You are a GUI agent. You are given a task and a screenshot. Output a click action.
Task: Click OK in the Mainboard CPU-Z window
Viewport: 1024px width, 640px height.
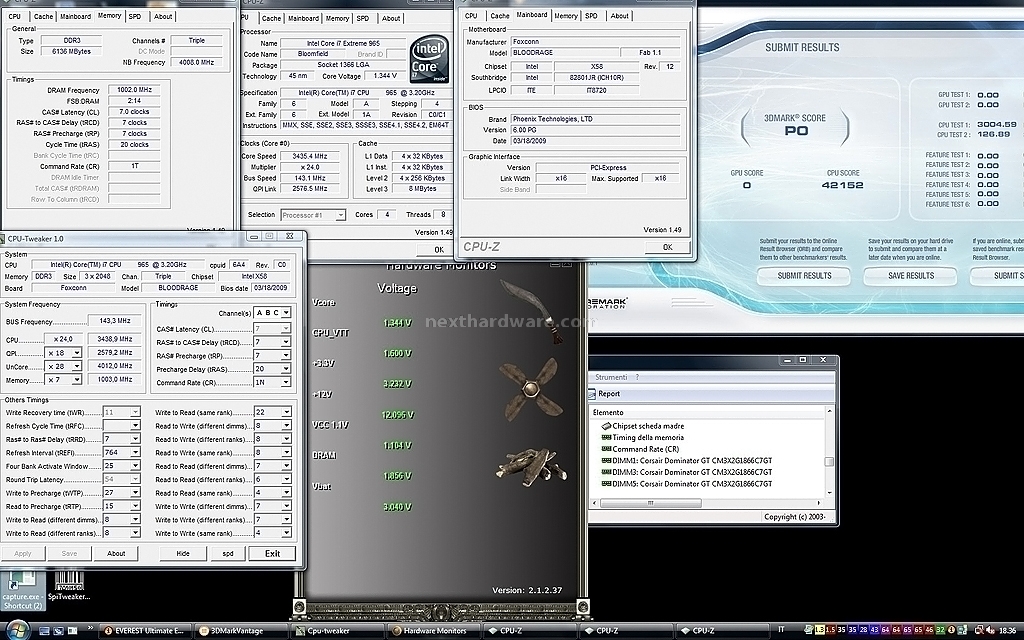point(667,247)
